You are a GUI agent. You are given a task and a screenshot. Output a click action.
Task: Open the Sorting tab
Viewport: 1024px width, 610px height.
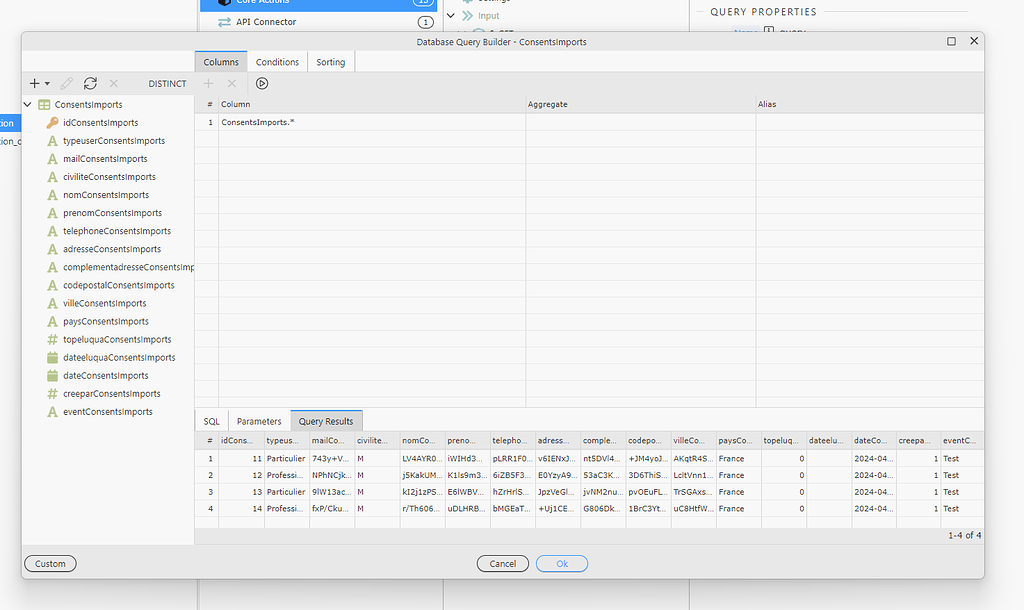[330, 62]
